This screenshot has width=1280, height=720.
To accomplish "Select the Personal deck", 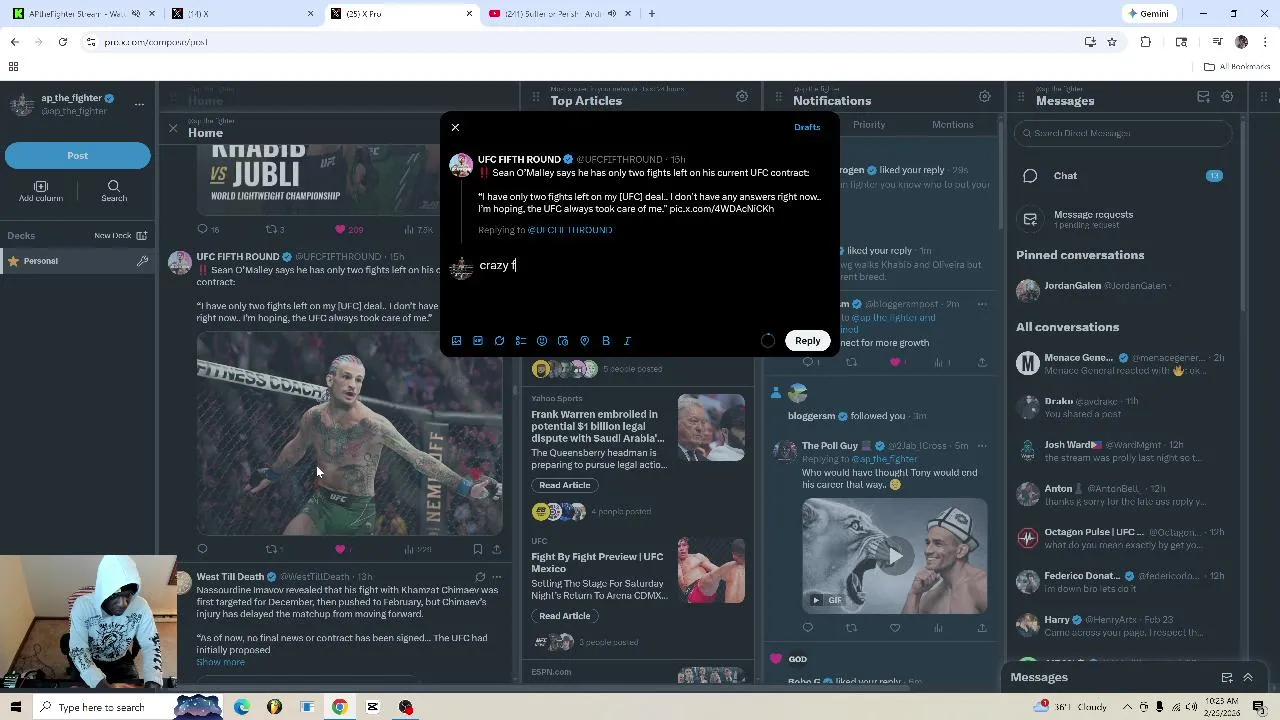I will coord(68,261).
